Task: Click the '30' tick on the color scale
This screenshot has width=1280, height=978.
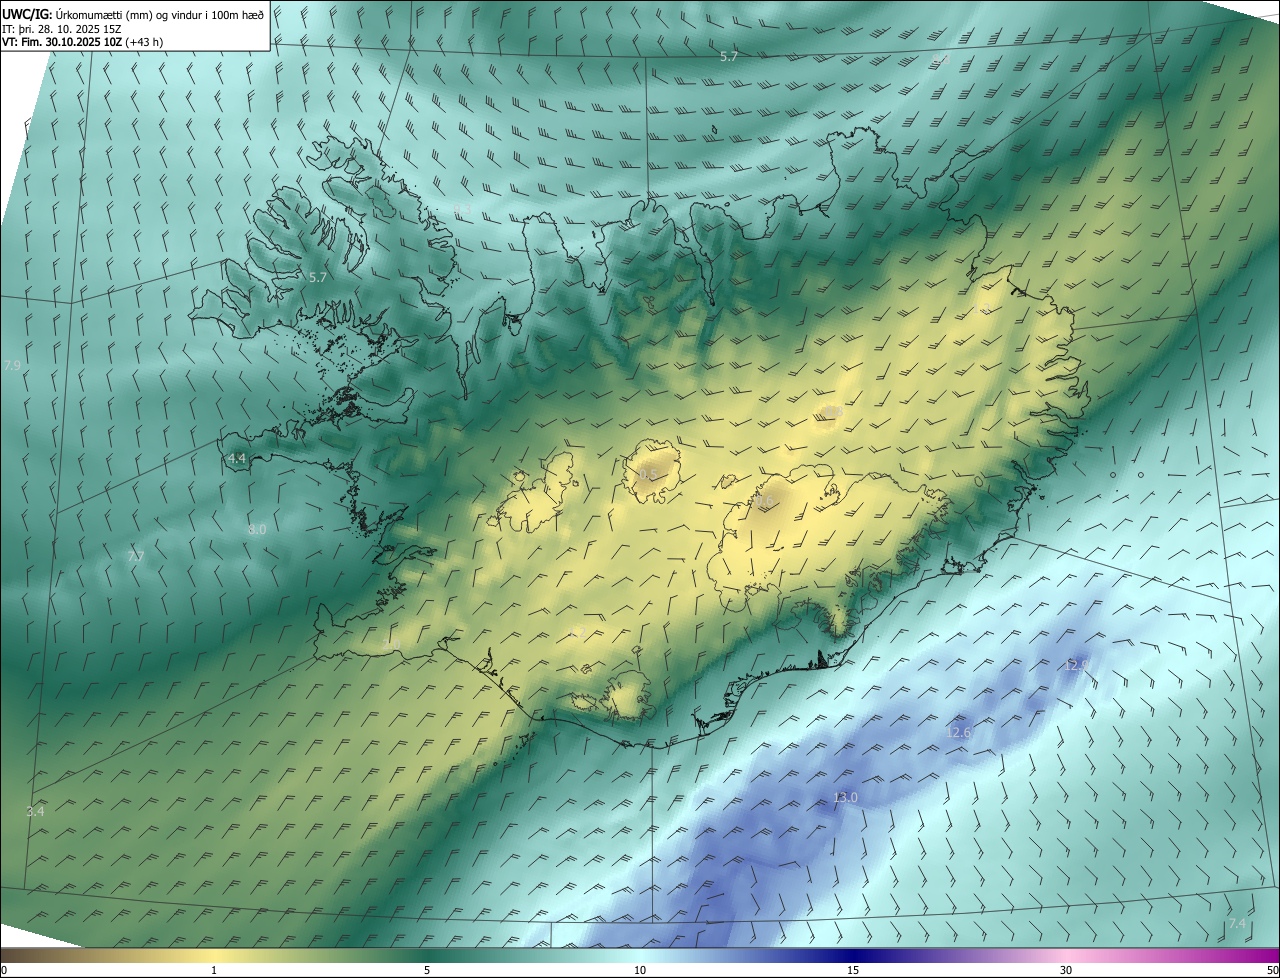Action: click(1066, 970)
